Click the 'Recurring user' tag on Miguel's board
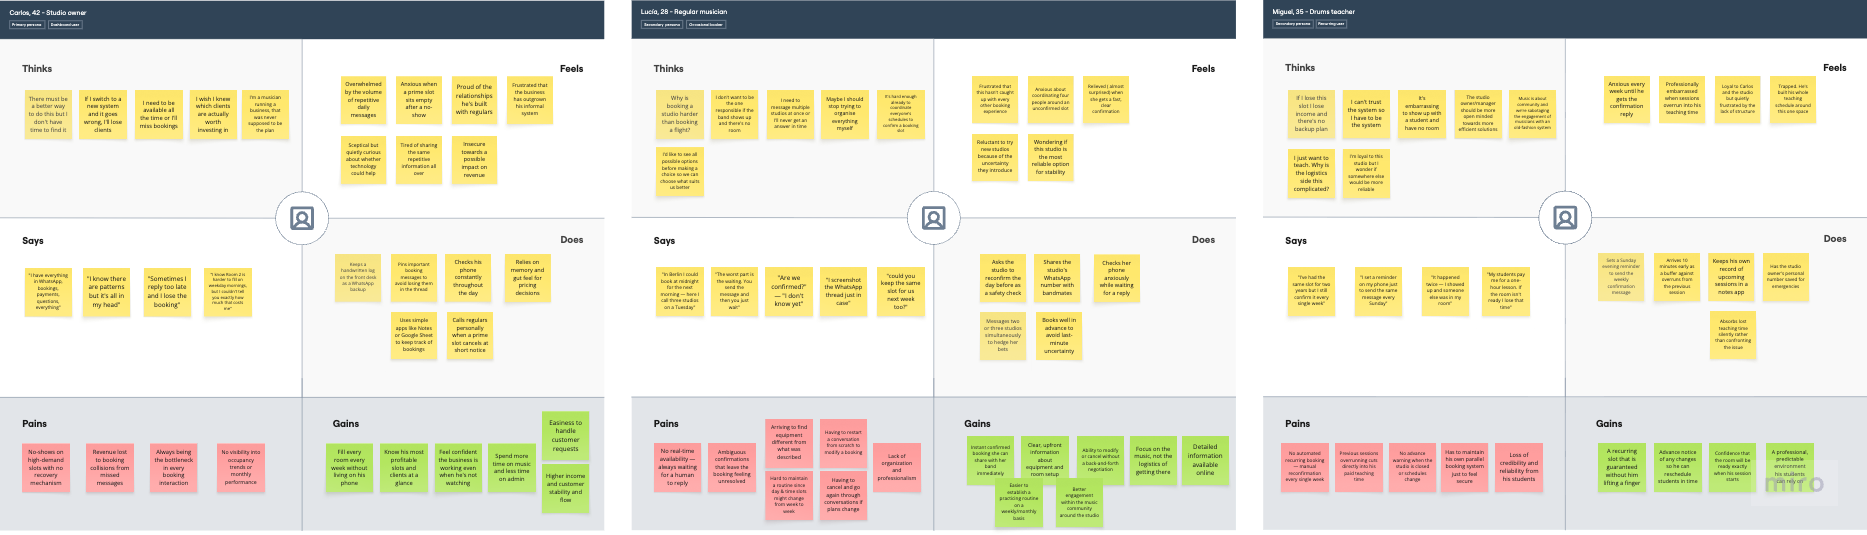This screenshot has width=1867, height=535. (x=1331, y=24)
